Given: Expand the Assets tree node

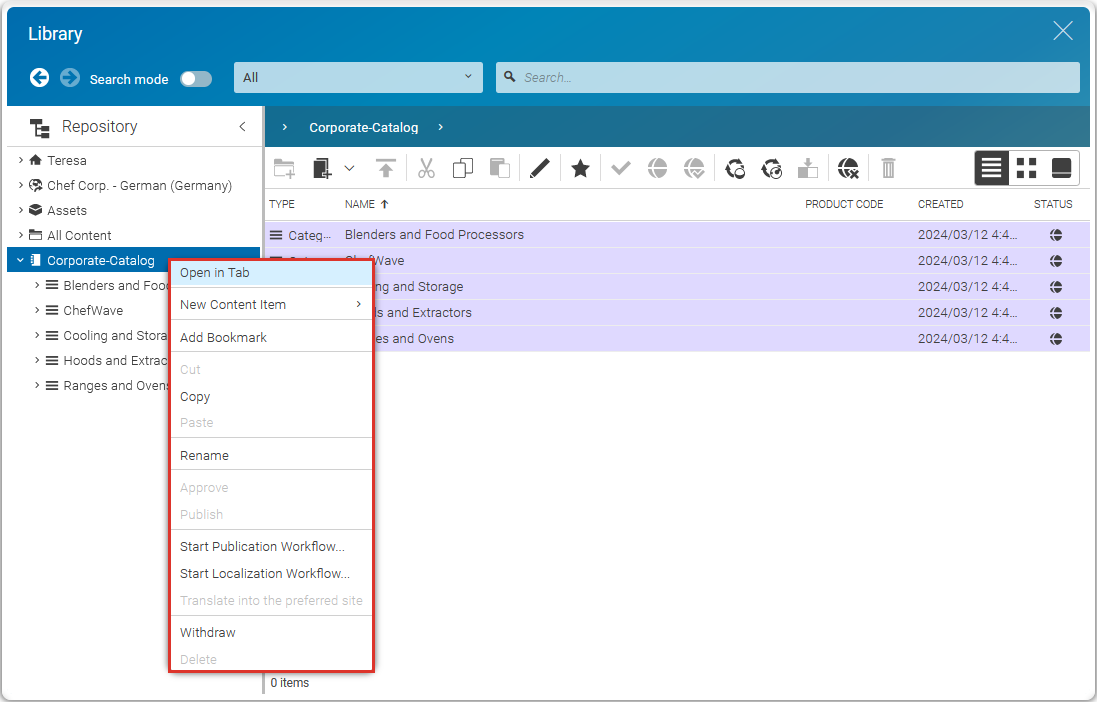Looking at the screenshot, I should coord(20,210).
